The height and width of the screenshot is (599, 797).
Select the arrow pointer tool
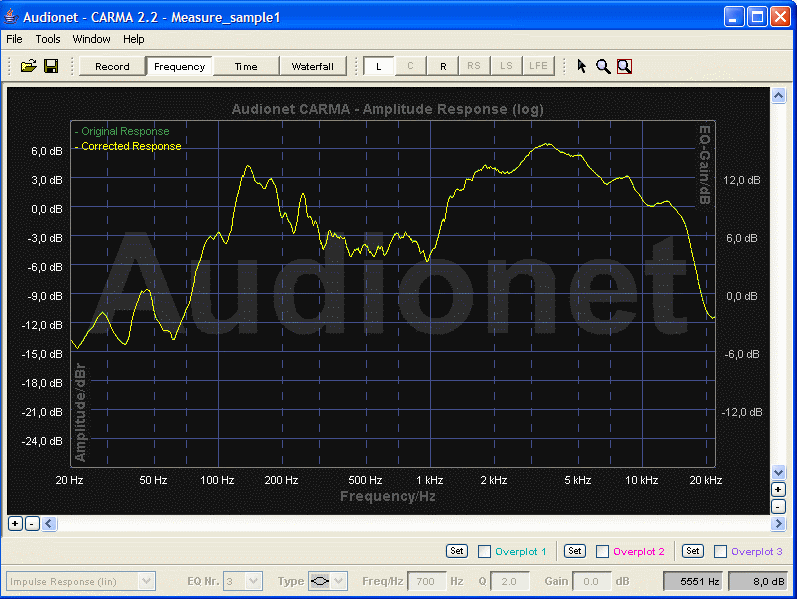581,66
